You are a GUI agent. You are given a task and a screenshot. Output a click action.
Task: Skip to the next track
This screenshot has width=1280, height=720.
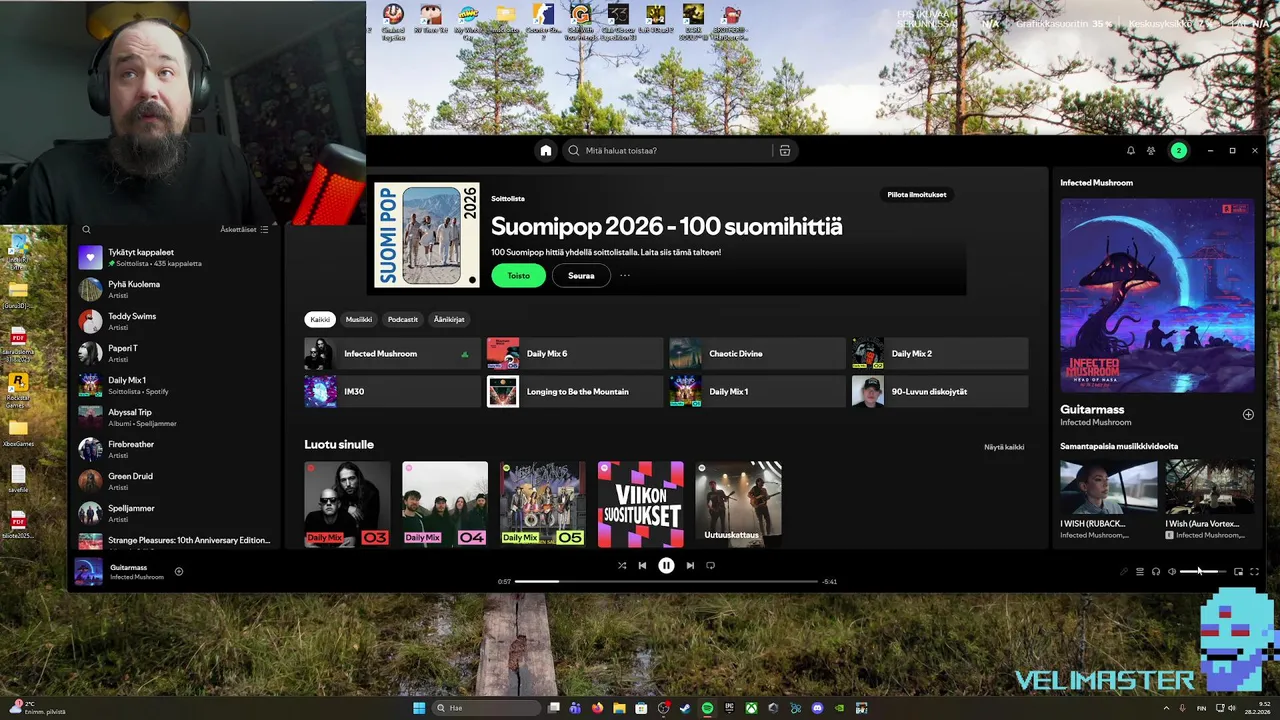[x=690, y=565]
